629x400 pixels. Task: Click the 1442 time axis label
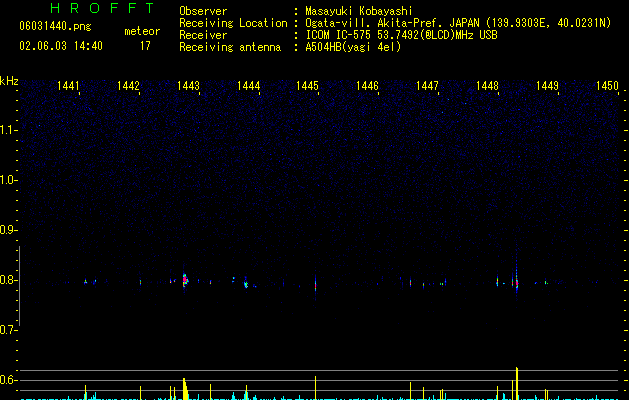(x=128, y=85)
